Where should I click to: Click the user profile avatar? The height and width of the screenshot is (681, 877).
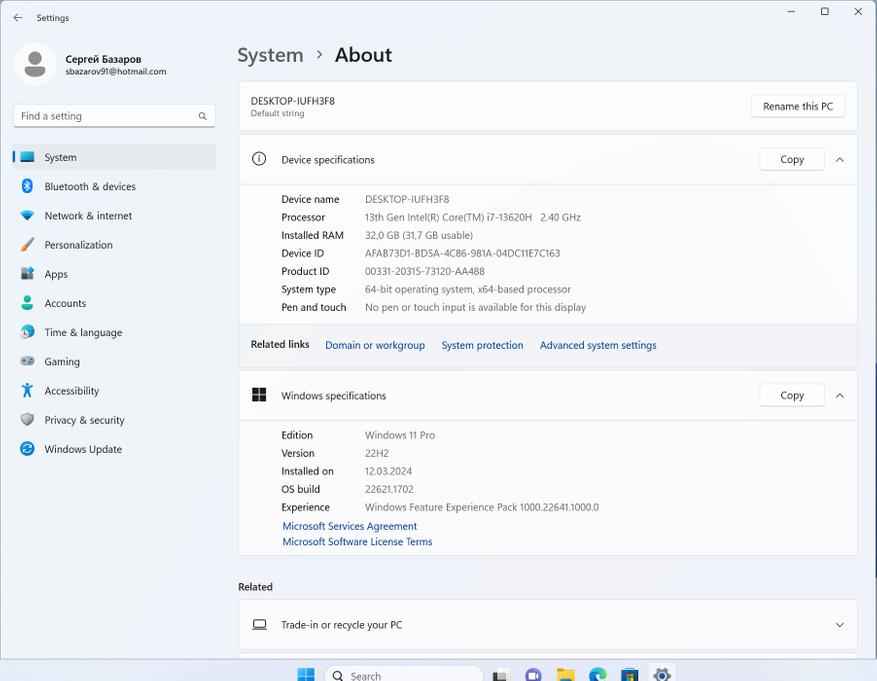35,64
